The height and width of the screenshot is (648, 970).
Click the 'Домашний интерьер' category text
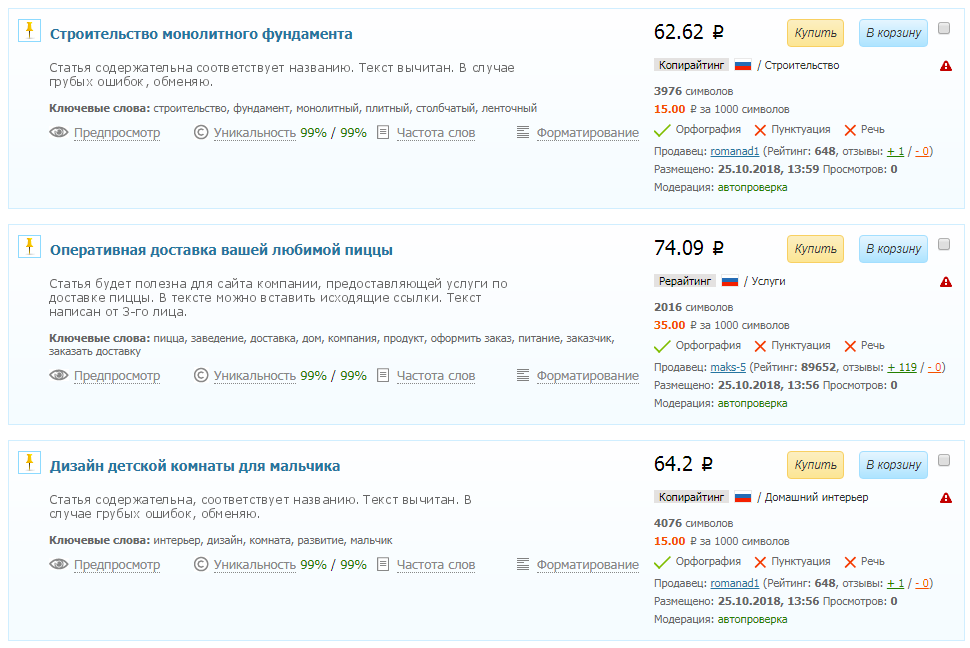817,497
